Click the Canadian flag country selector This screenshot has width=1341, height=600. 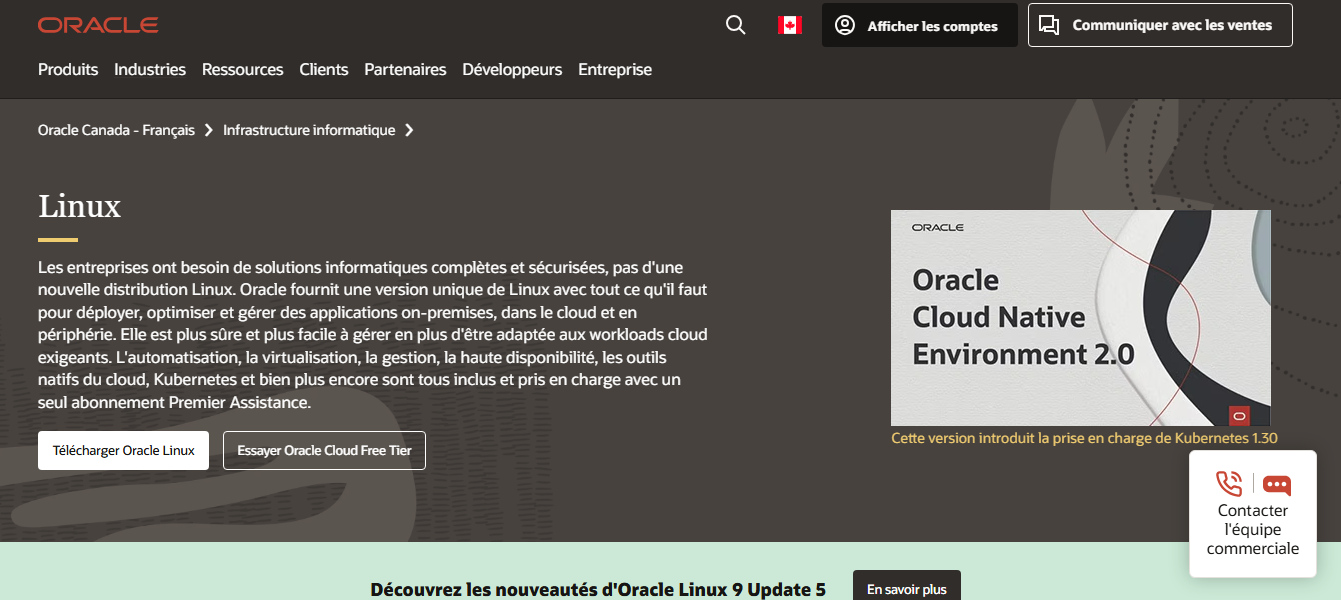point(789,25)
